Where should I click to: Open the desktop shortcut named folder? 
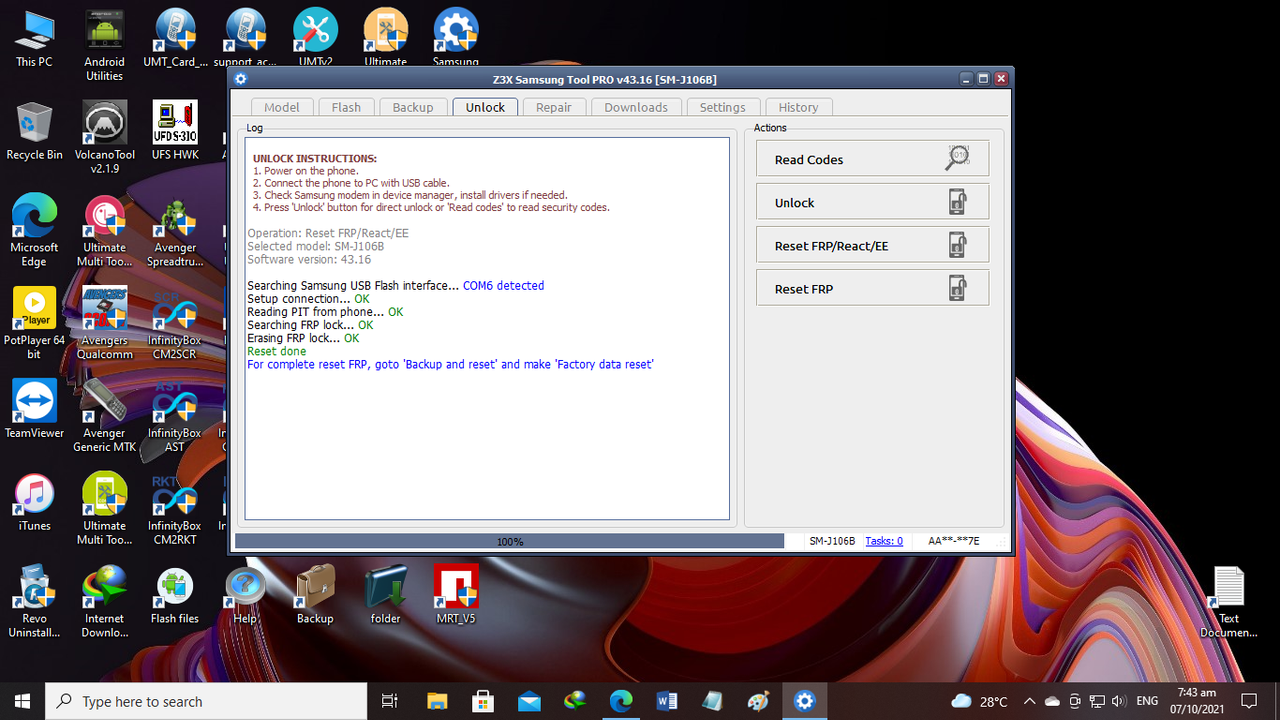tap(385, 595)
